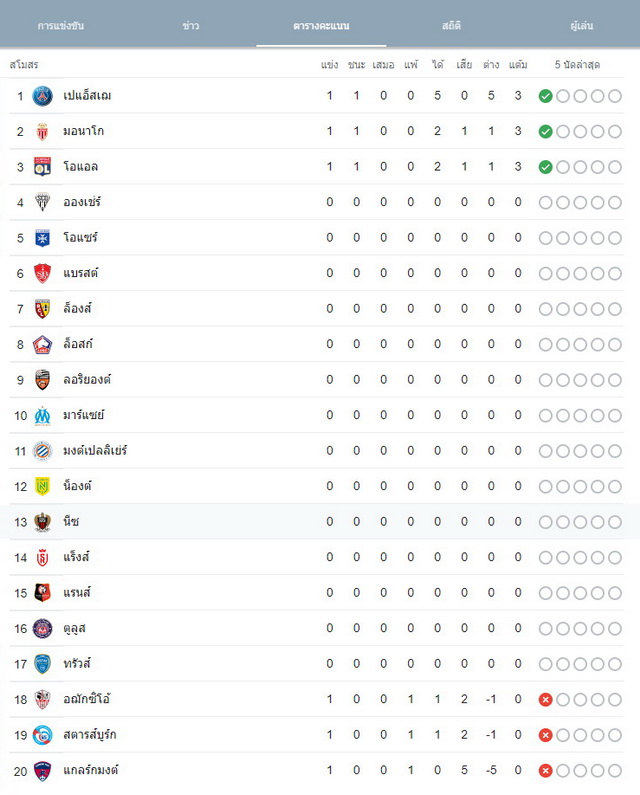Open the การแข่งขัน tab
Screen dimensions: 640x795
coord(61,25)
